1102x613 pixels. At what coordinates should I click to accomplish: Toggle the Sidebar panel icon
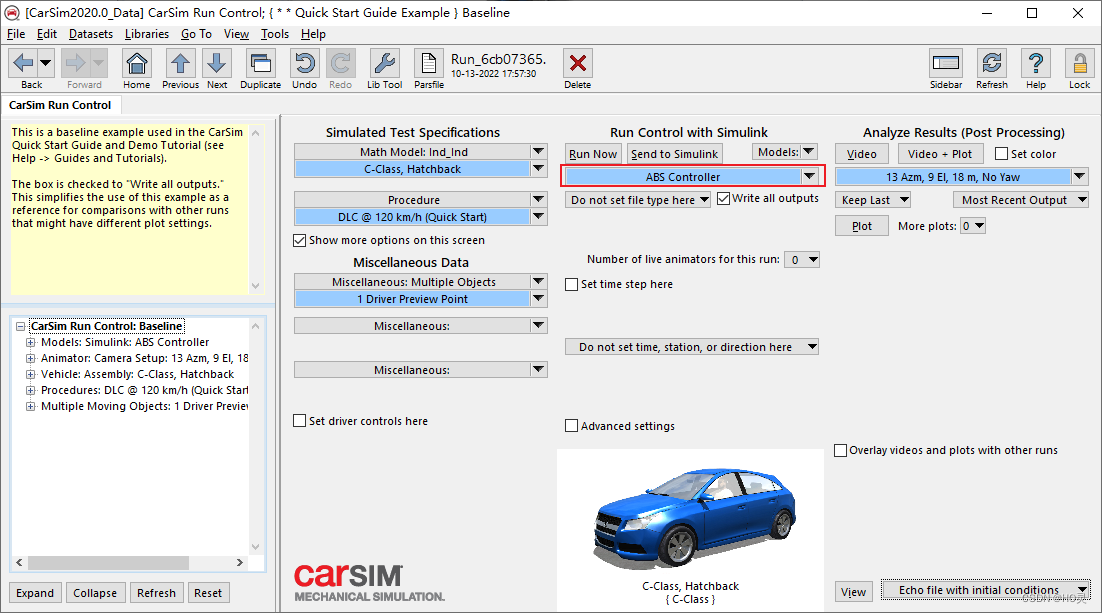point(946,63)
